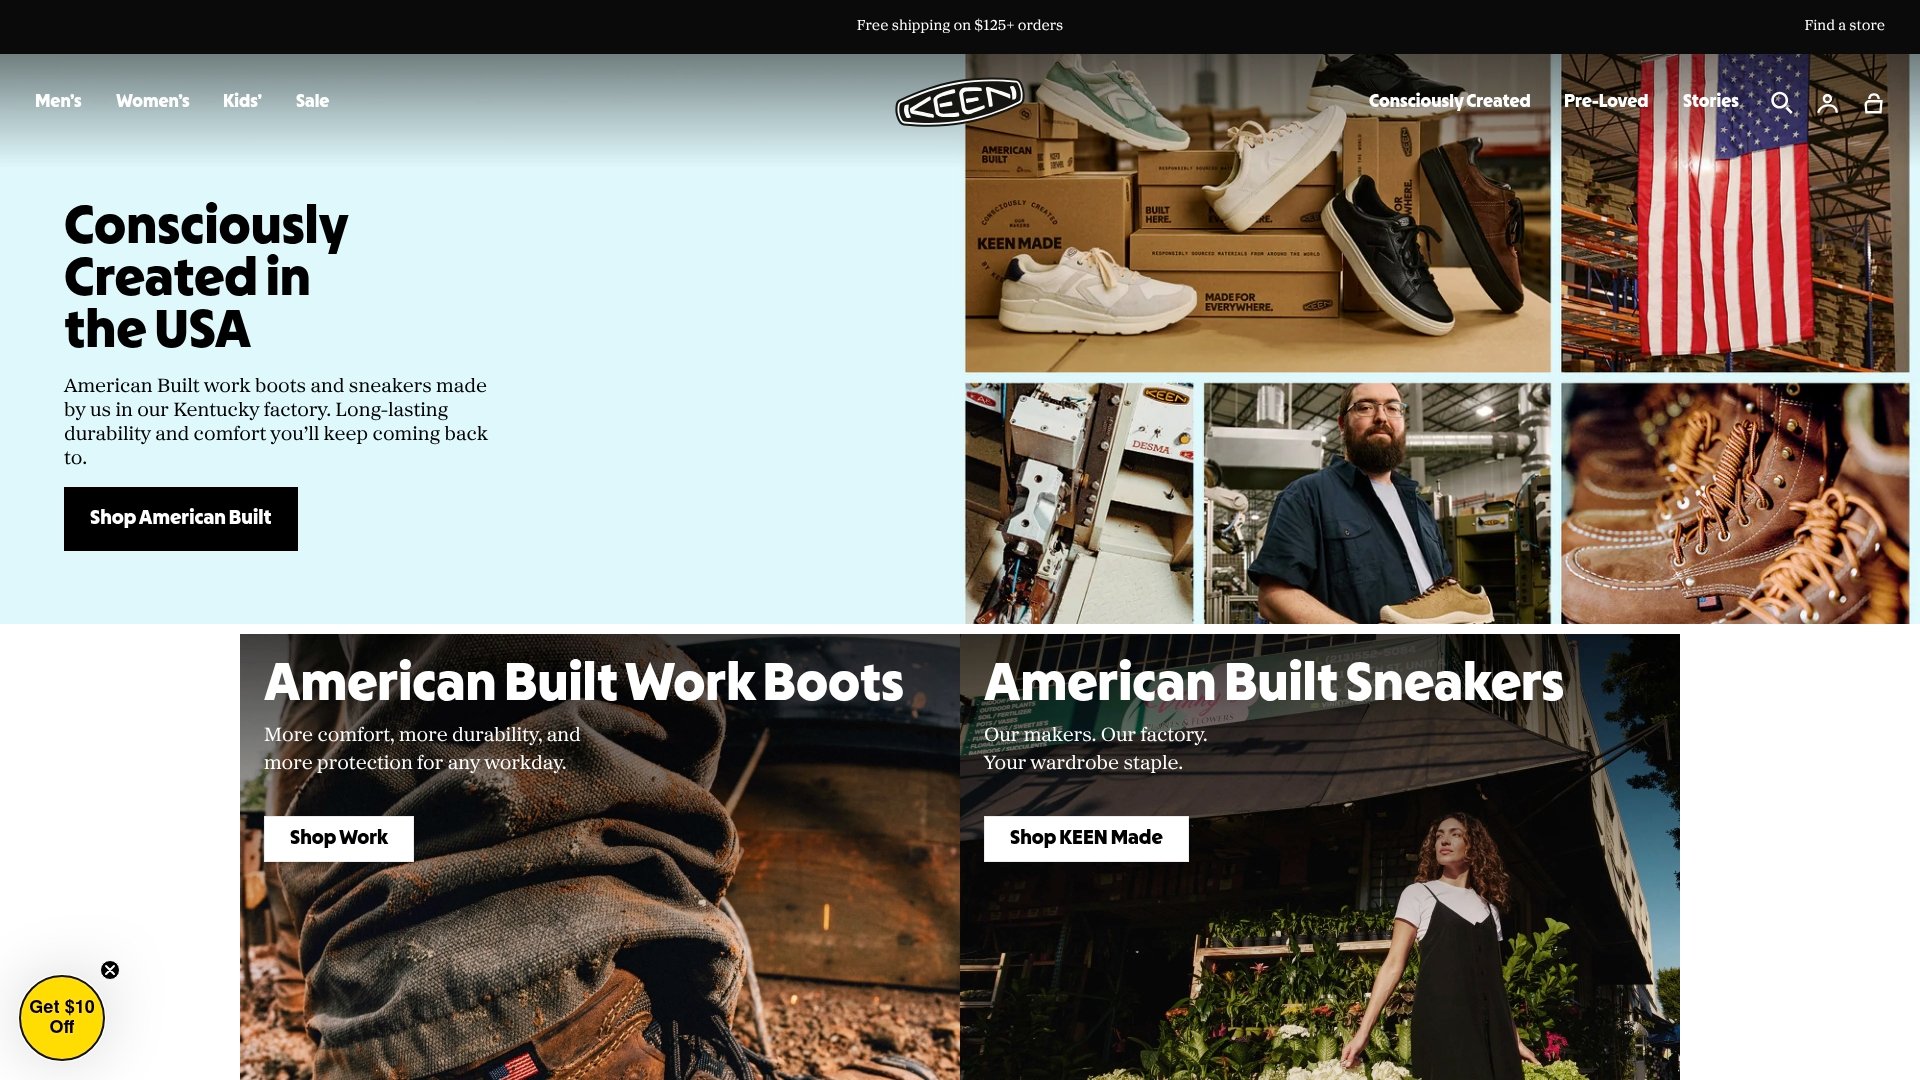Open the factory machine photo

tap(1079, 504)
